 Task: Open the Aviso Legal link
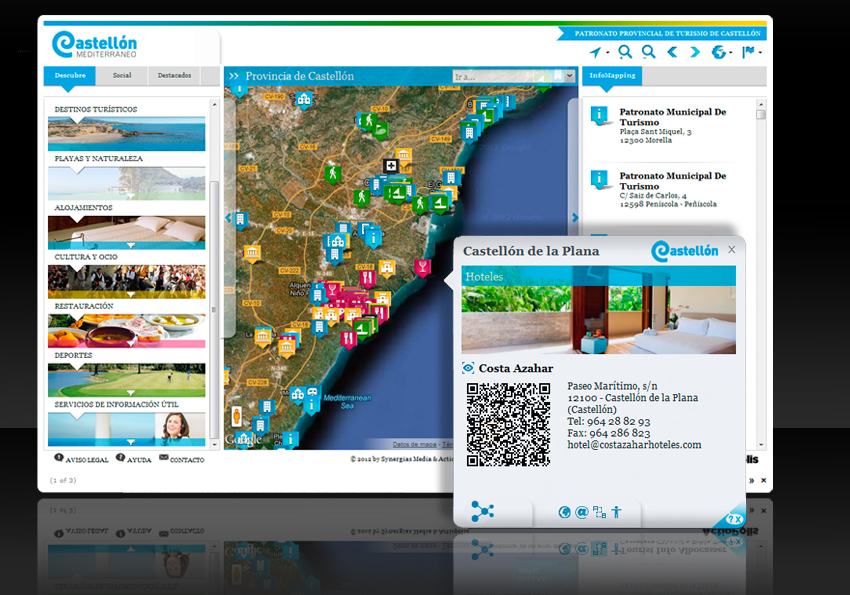[x=81, y=459]
